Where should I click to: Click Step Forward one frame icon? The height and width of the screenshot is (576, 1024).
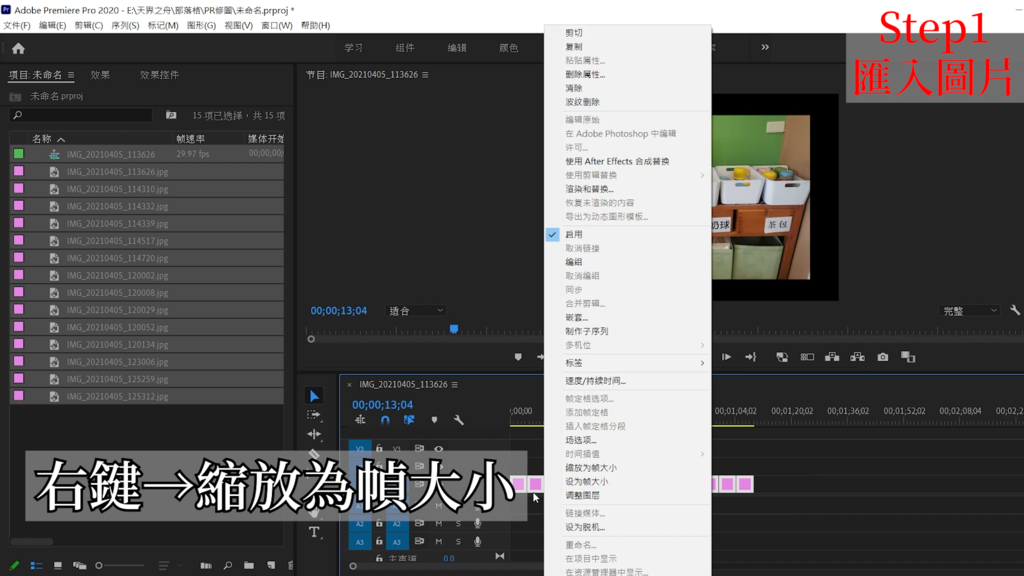point(726,357)
